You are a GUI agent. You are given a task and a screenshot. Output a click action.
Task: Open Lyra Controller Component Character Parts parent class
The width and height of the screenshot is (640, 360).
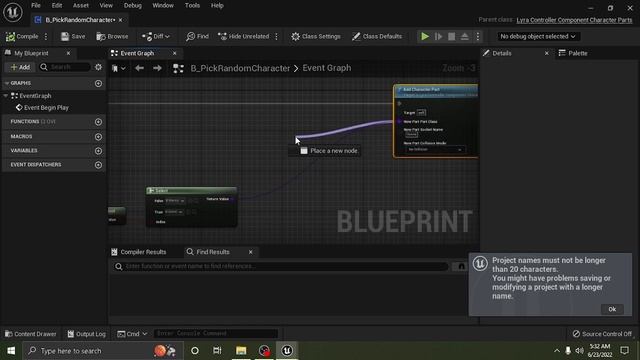[x=574, y=20]
